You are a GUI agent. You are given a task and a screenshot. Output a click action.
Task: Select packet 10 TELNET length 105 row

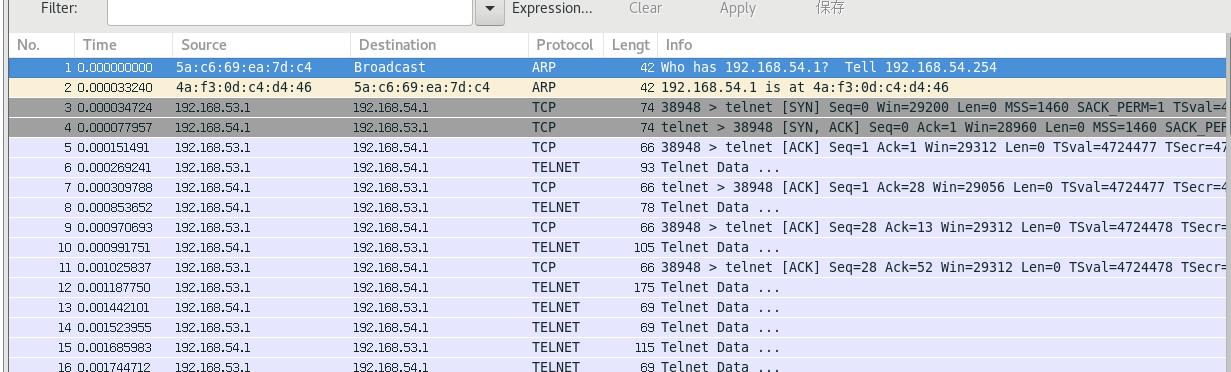(618, 247)
